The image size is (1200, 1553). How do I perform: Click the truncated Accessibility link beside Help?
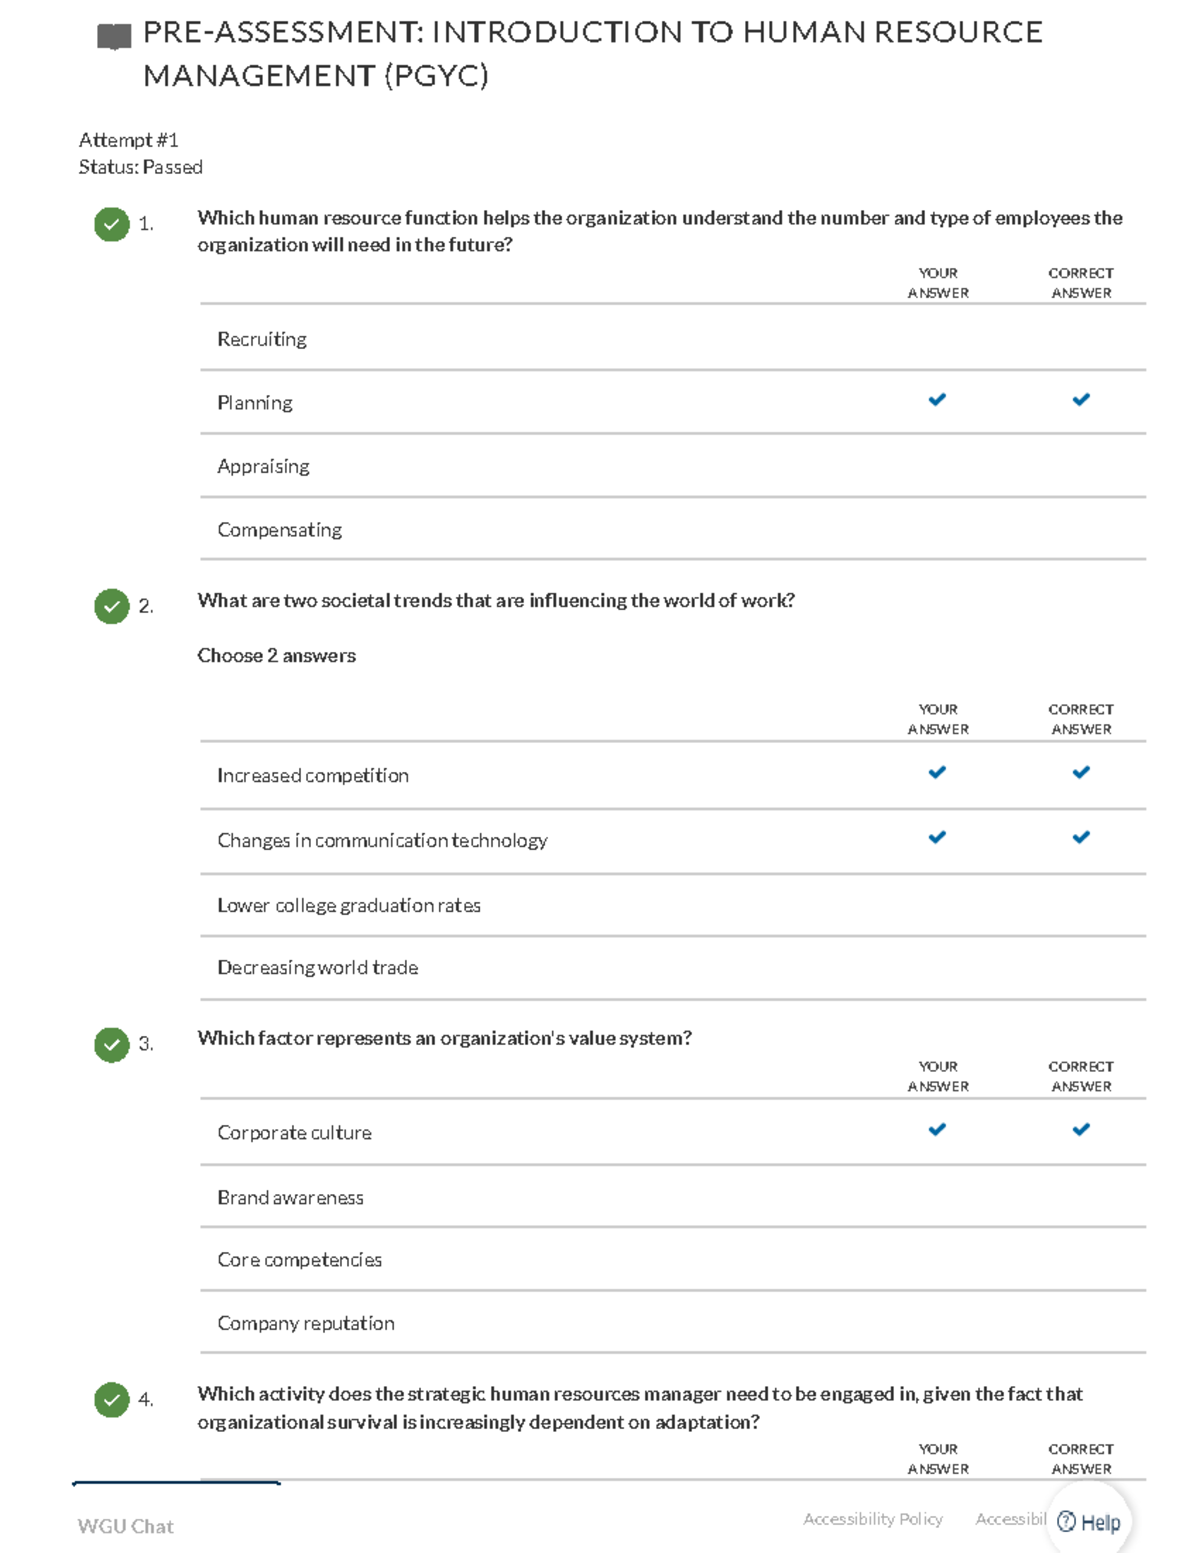[x=1010, y=1519]
